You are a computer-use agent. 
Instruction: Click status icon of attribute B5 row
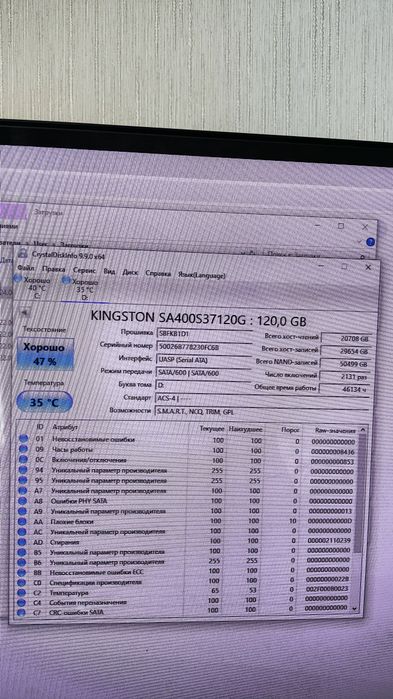[22, 552]
